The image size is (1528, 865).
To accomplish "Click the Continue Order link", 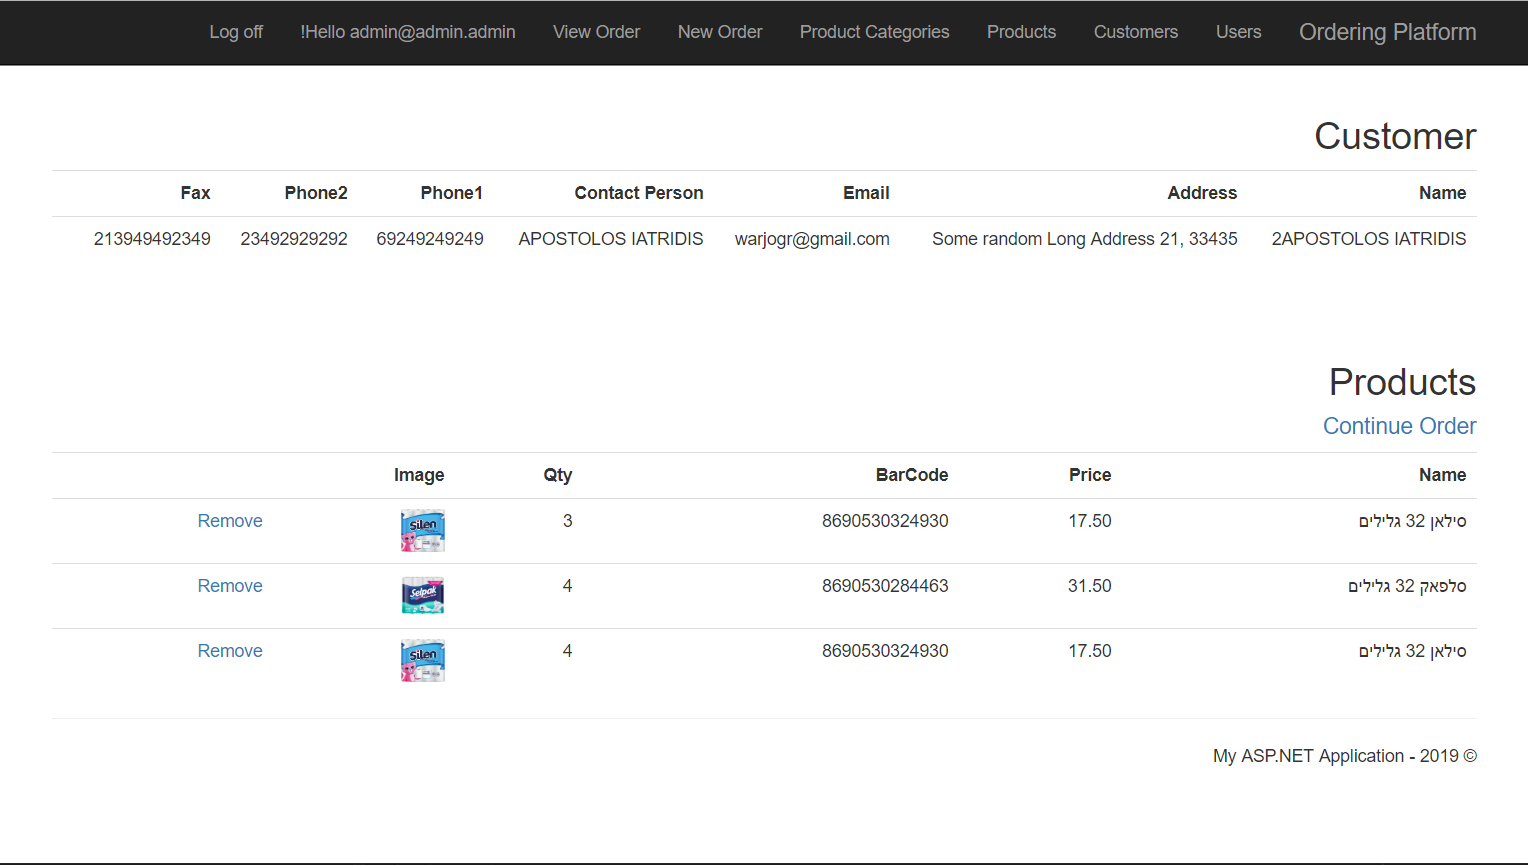I will (x=1399, y=426).
